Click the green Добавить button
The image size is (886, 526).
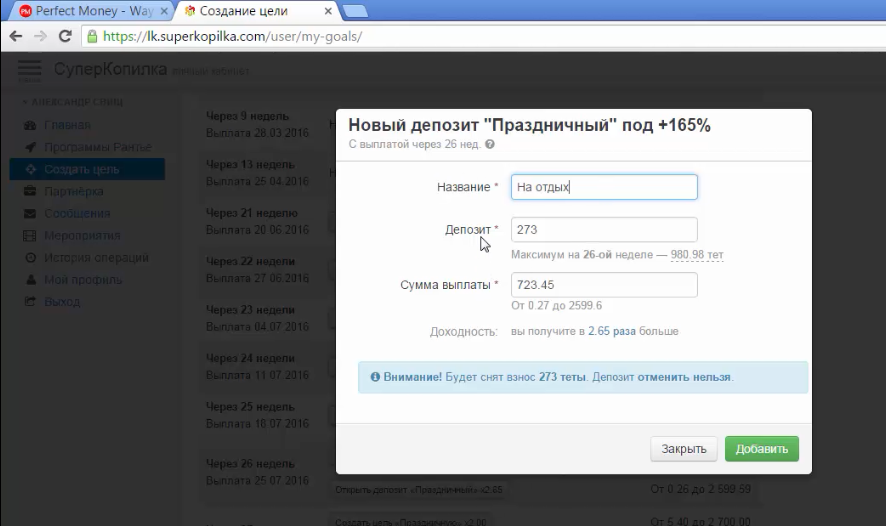click(762, 449)
